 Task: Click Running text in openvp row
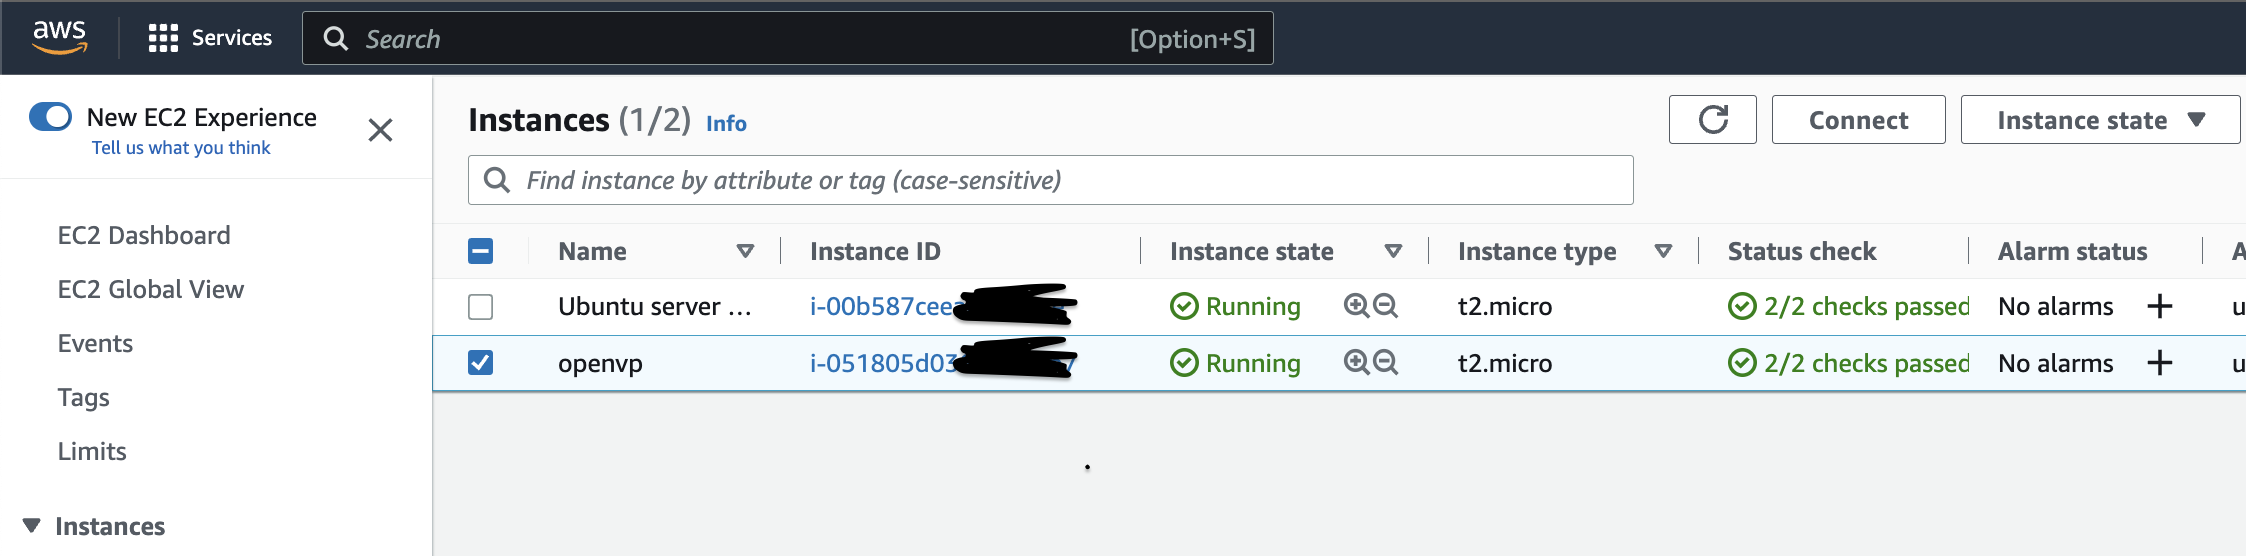(1253, 363)
